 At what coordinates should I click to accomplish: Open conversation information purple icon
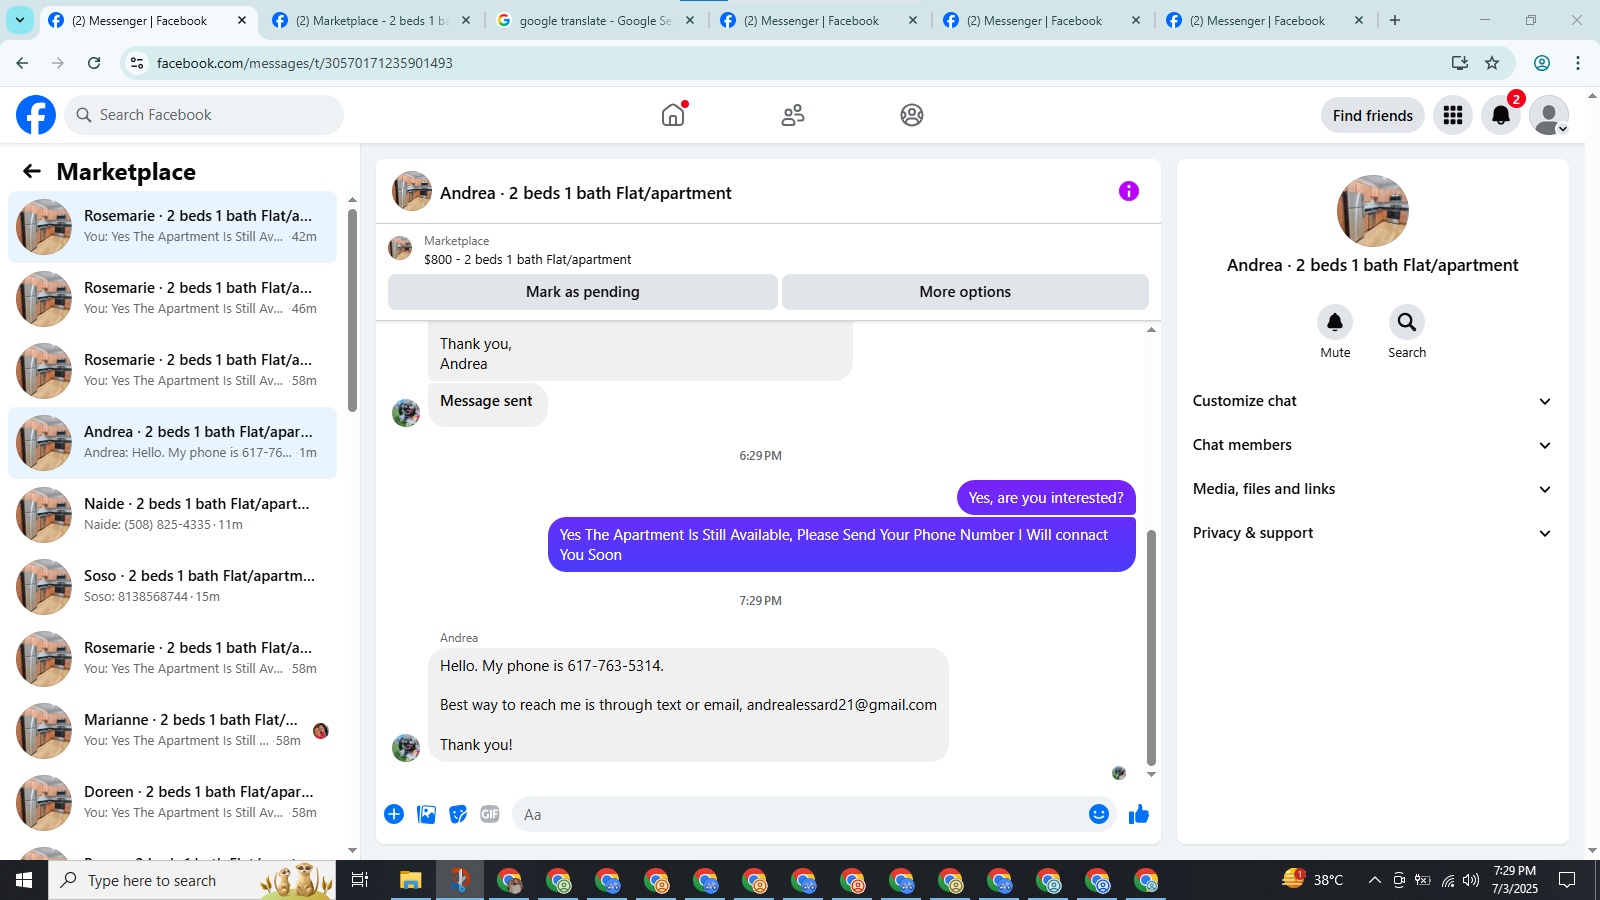pyautogui.click(x=1129, y=191)
